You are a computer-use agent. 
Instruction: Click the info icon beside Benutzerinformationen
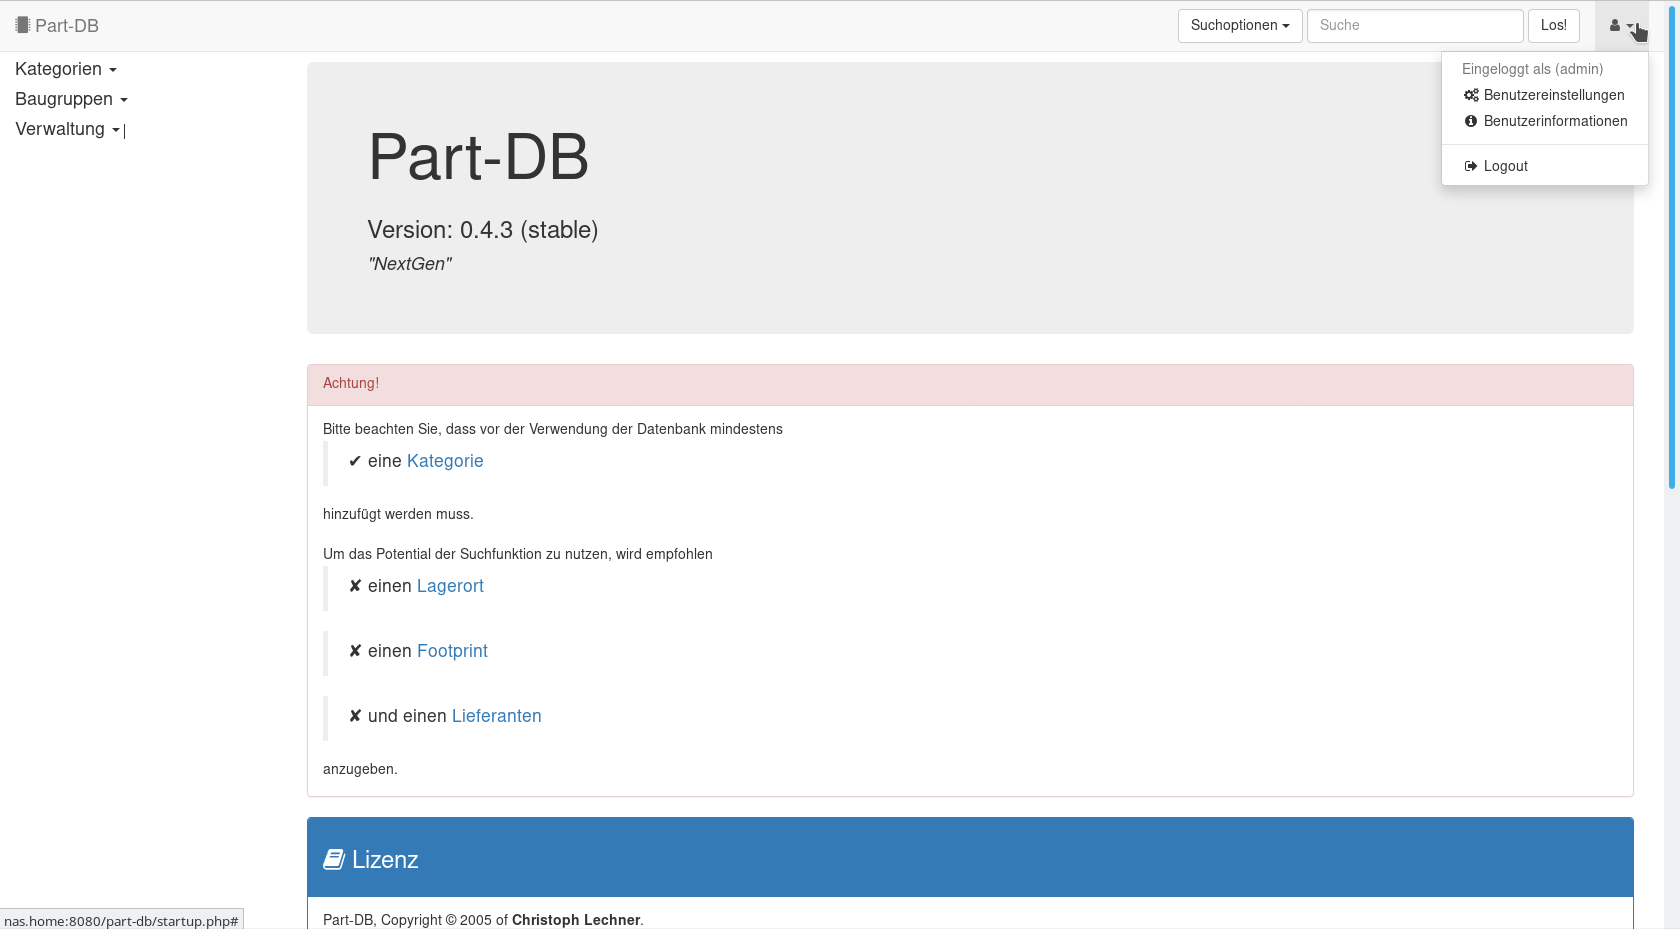(1471, 121)
